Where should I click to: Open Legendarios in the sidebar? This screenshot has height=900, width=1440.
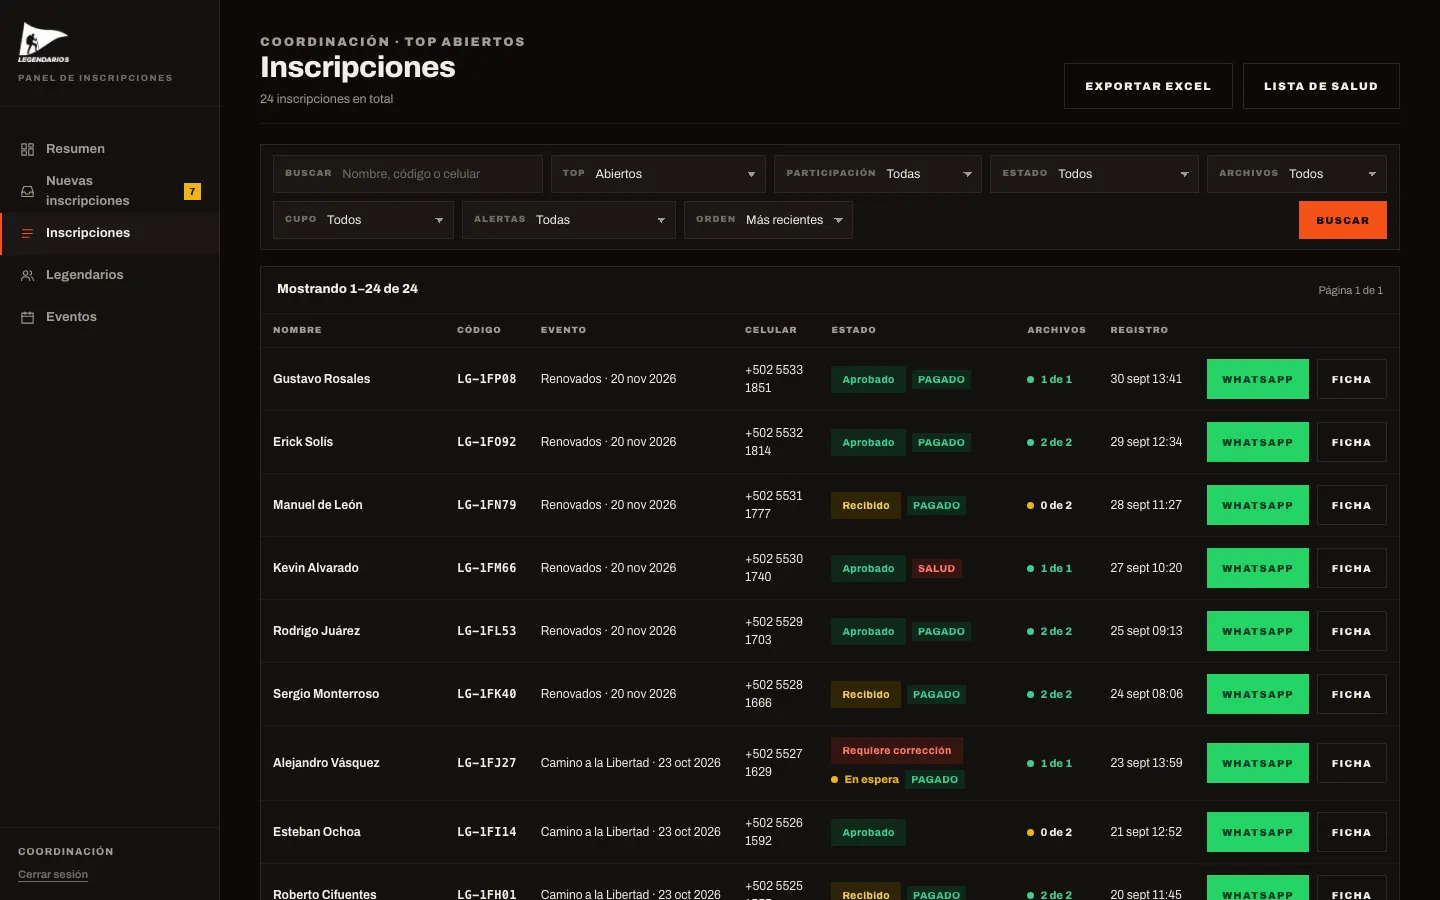[x=110, y=275]
